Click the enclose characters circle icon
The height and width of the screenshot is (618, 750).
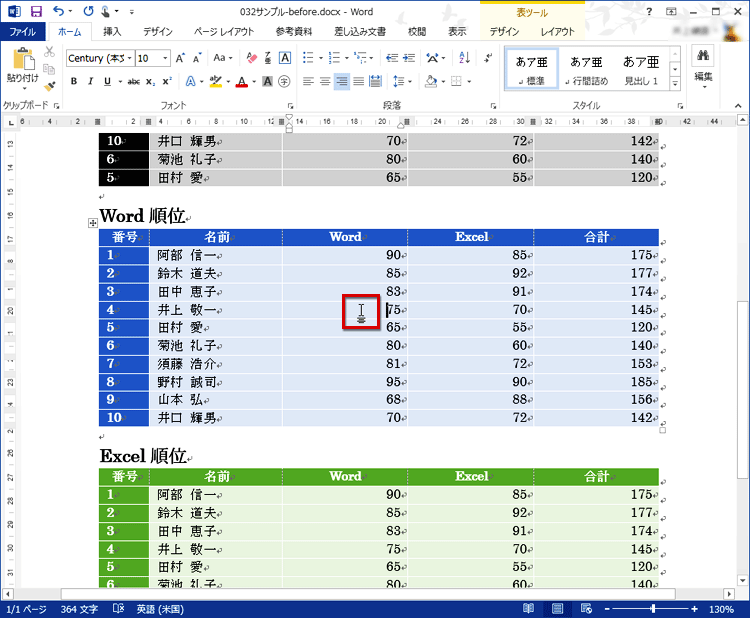(284, 81)
